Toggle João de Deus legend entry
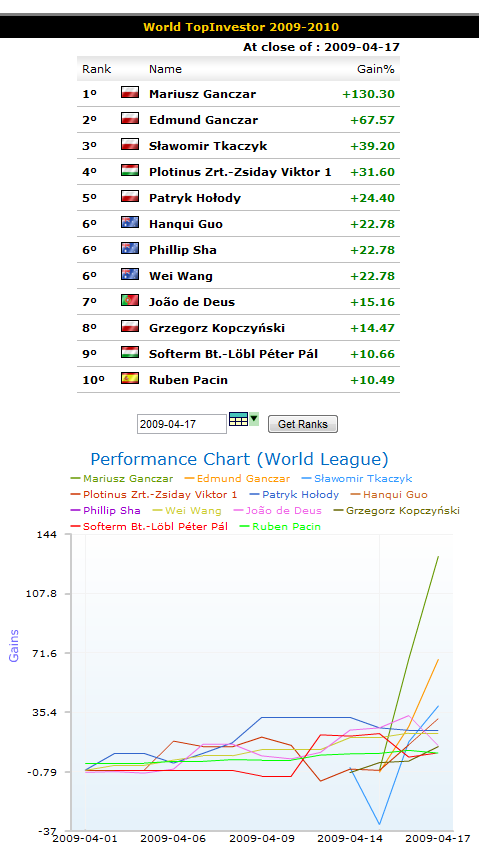 tap(277, 510)
